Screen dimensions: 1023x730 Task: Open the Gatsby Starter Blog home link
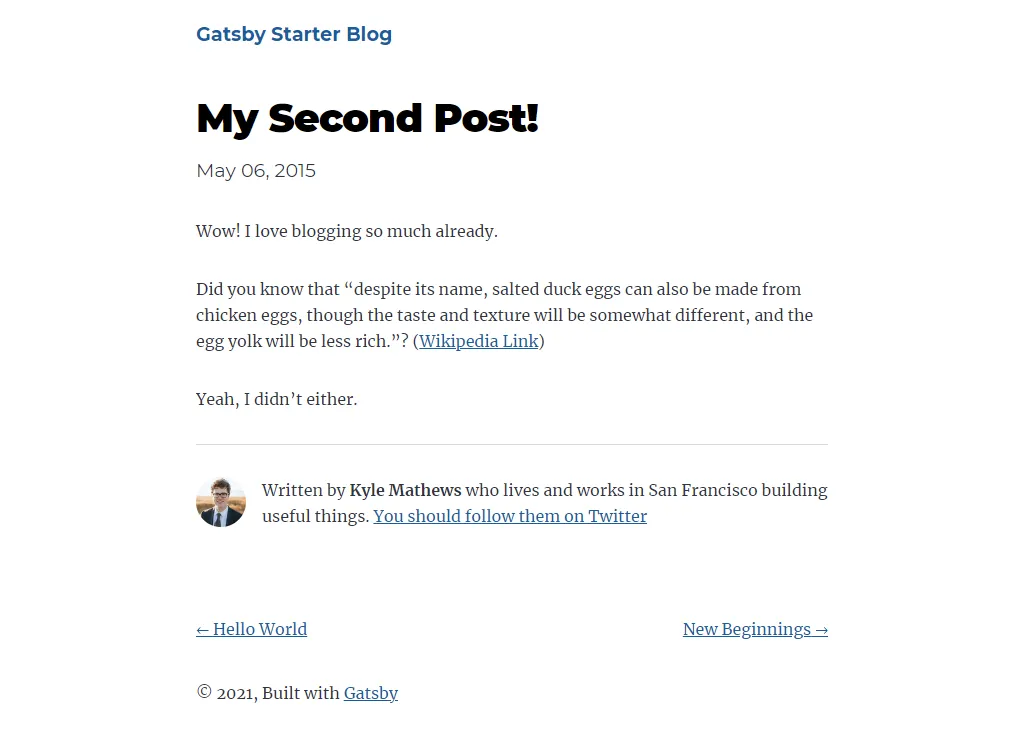tap(294, 34)
